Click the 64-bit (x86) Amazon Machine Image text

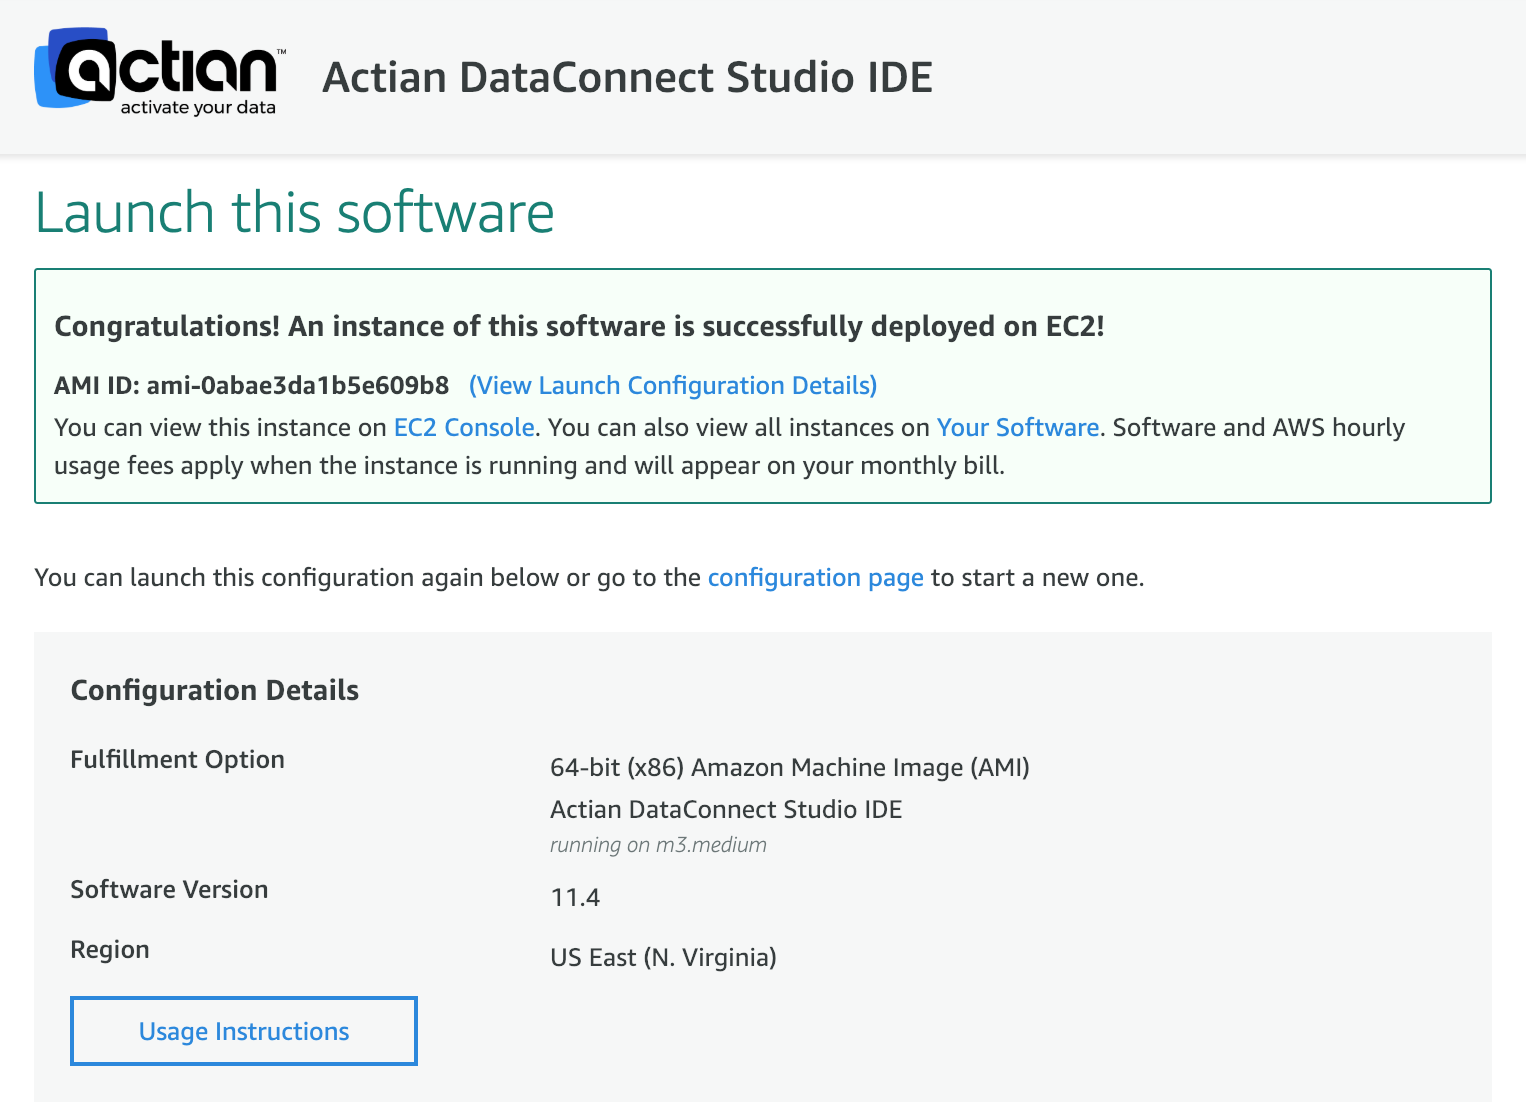click(789, 768)
